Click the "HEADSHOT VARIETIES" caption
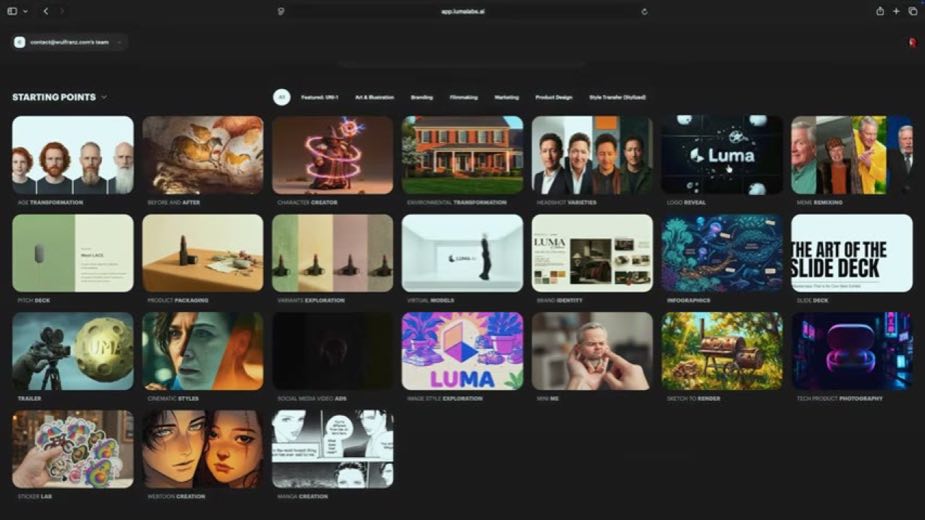 click(x=566, y=202)
